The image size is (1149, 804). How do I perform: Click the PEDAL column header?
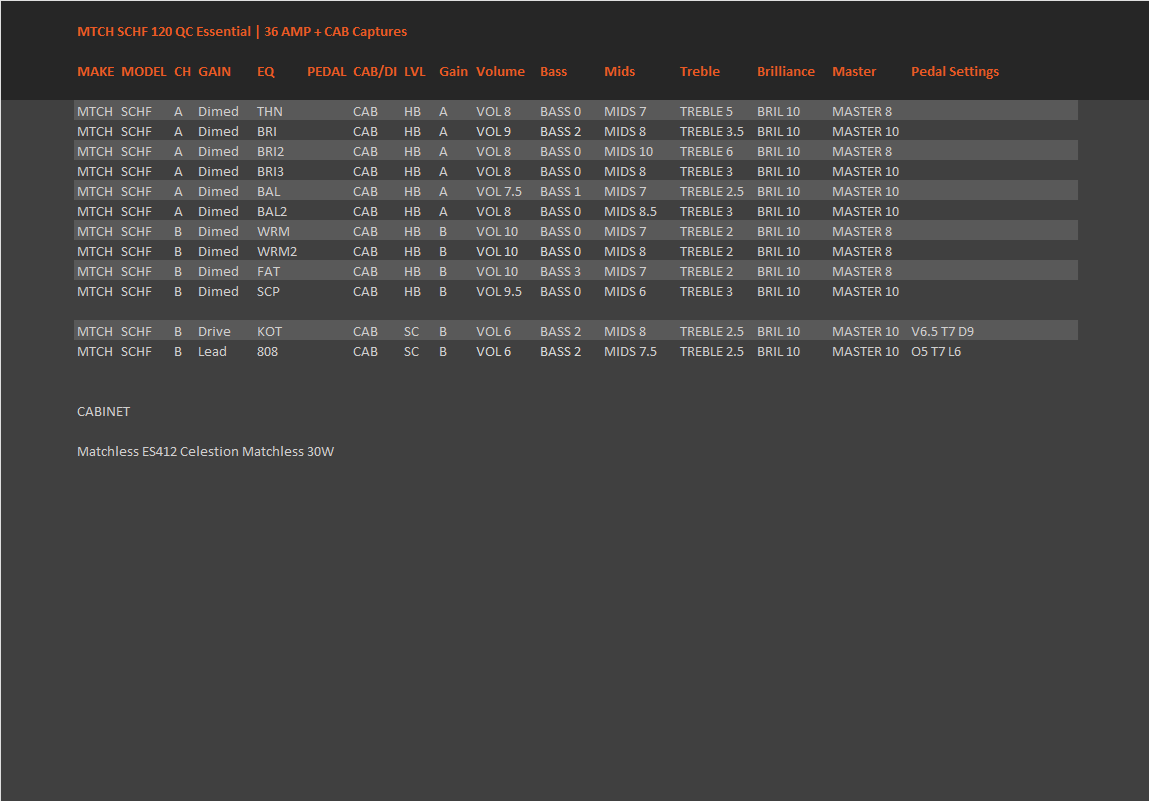coord(326,72)
